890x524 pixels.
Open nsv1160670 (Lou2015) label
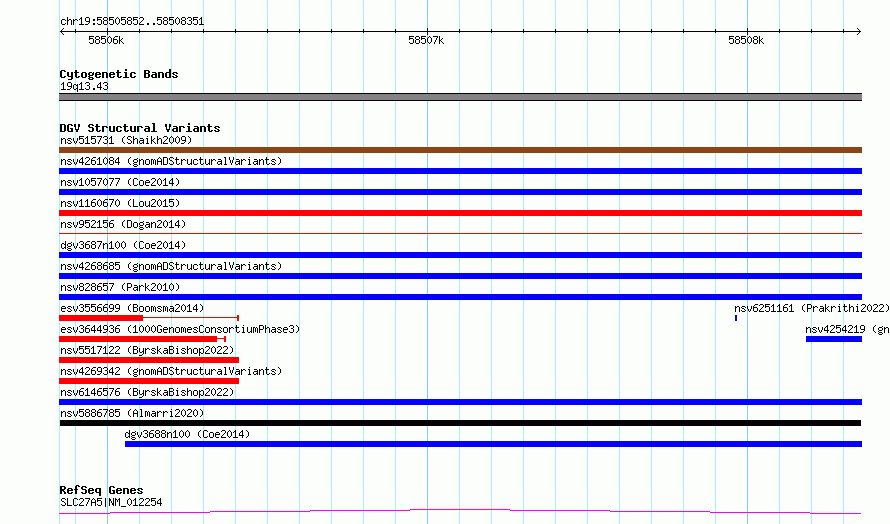pyautogui.click(x=120, y=203)
